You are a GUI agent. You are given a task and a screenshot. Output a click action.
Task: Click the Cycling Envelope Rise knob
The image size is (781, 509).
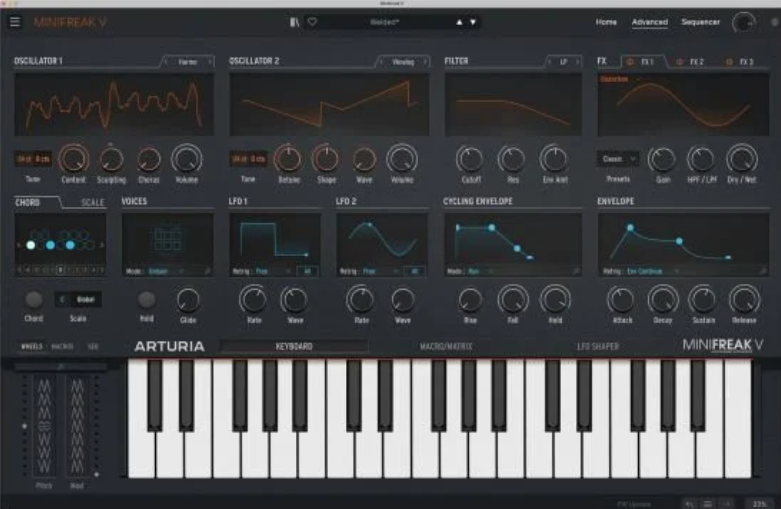(470, 300)
